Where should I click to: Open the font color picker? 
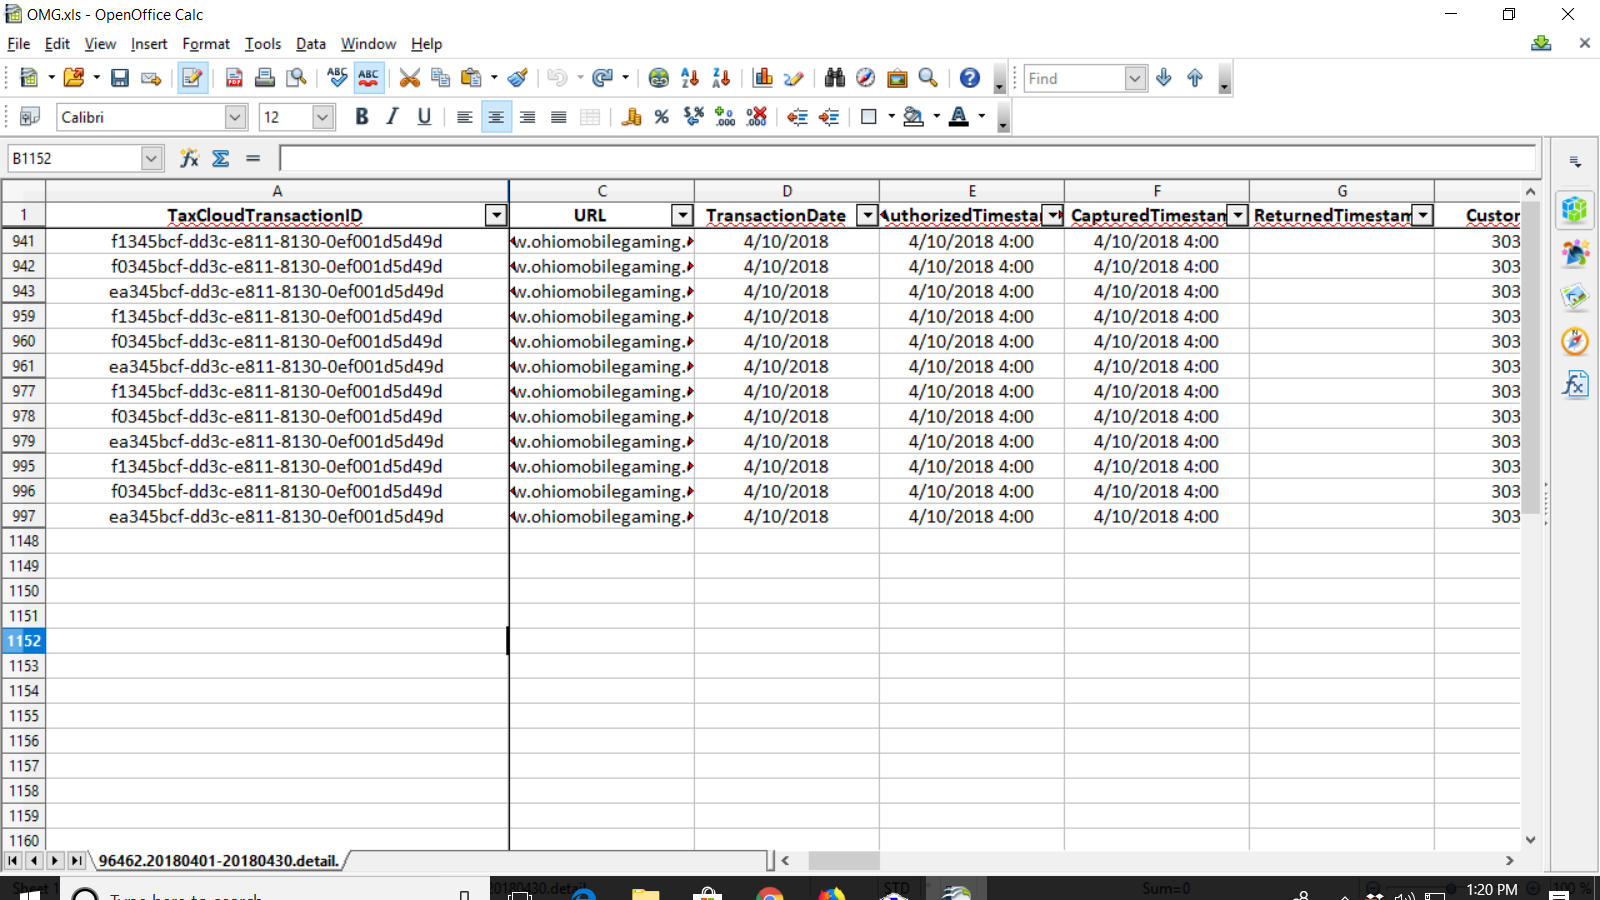pyautogui.click(x=981, y=117)
